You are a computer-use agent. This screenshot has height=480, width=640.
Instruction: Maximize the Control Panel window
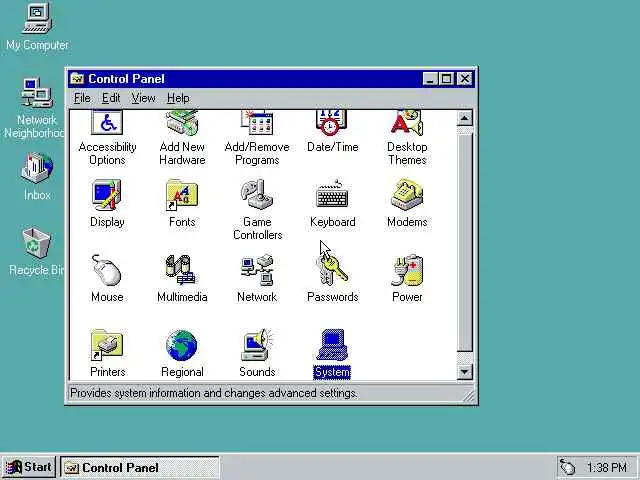click(446, 78)
